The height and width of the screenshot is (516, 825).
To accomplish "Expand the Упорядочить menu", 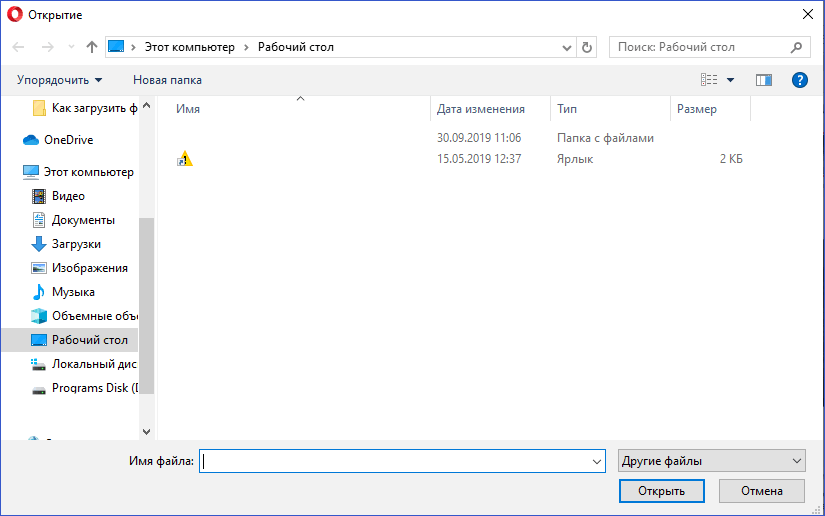I will click(60, 80).
